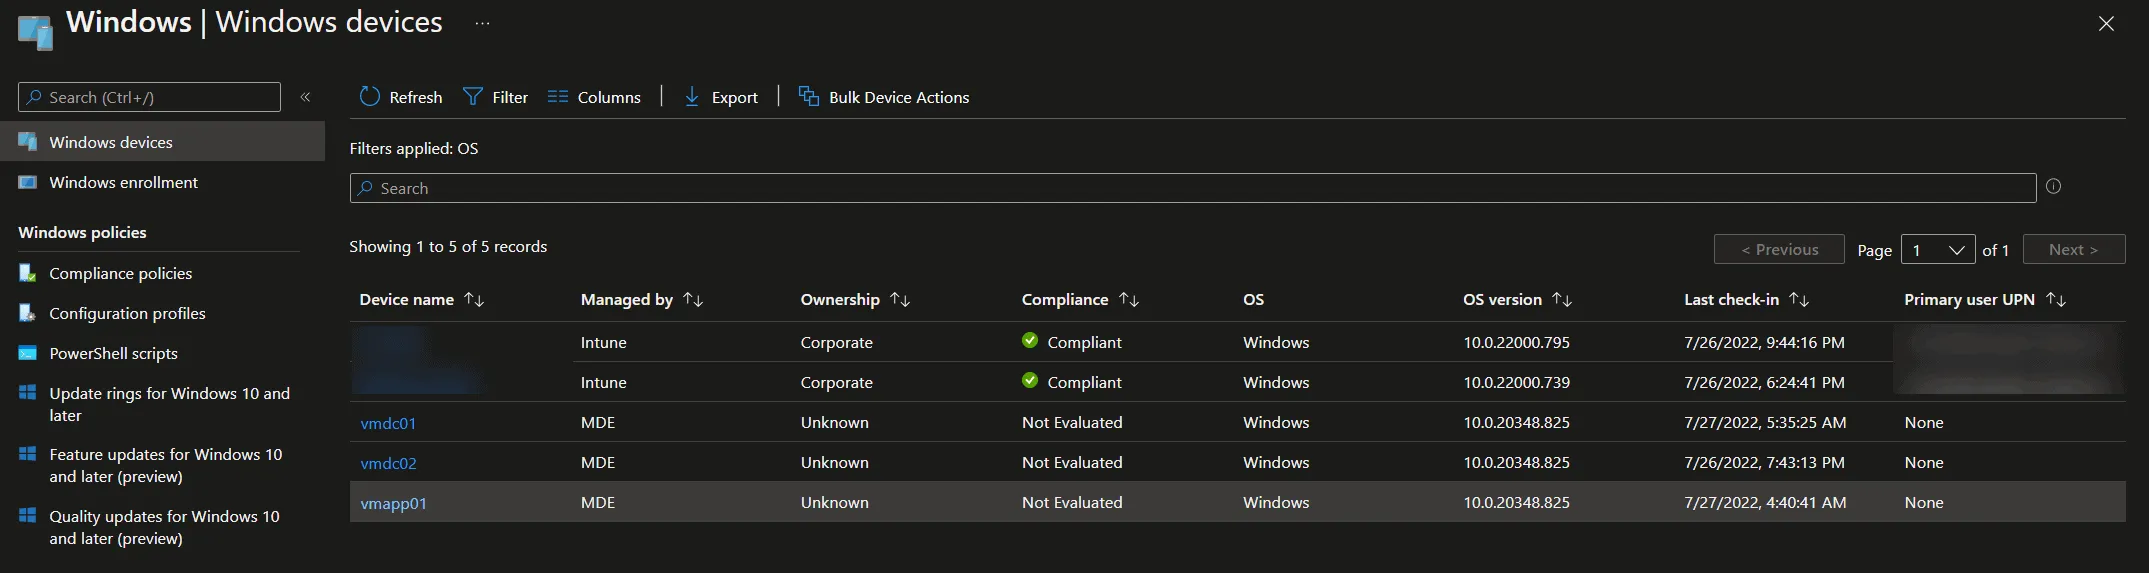This screenshot has height=573, width=2149.
Task: Sort by Compliance using its arrows
Action: 1129,300
